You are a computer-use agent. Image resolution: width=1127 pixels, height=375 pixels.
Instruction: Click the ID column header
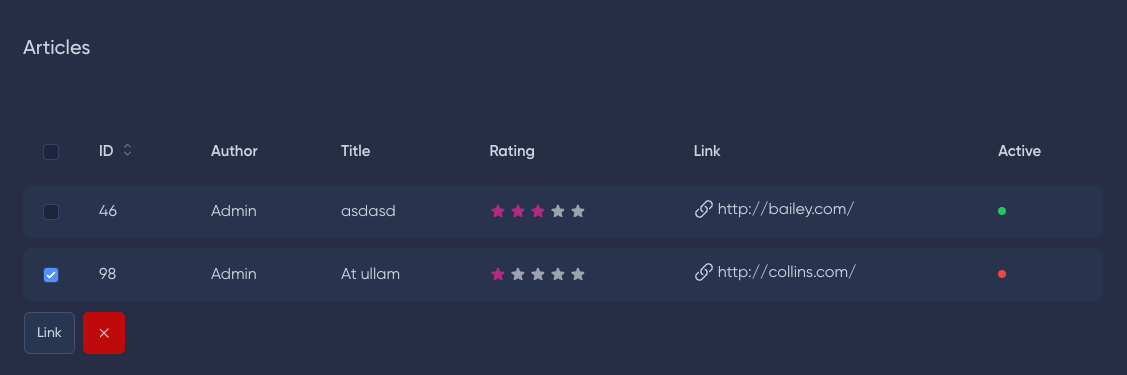click(x=106, y=151)
